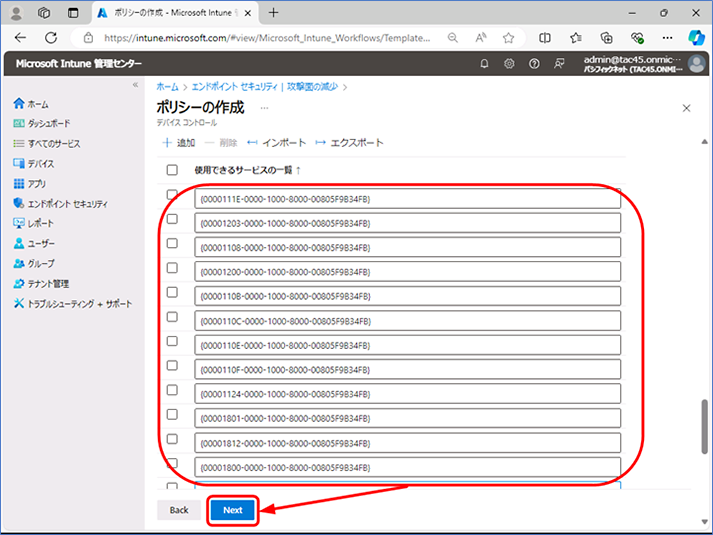Toggle the select-all checkbox in the header
The width and height of the screenshot is (713, 535).
click(172, 170)
